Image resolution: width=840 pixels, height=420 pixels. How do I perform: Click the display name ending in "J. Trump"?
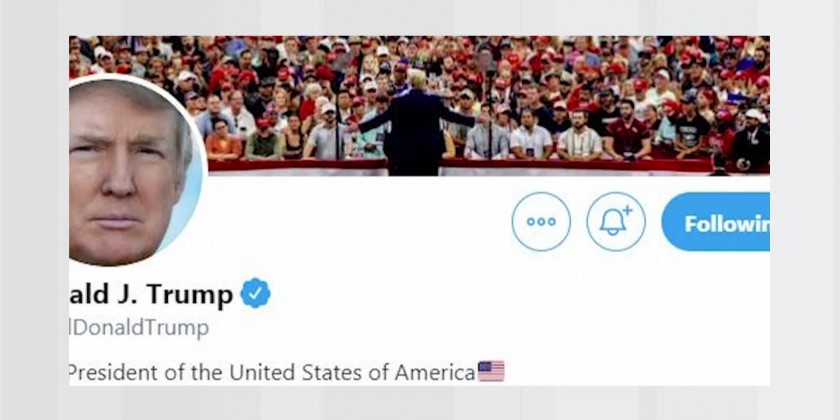[x=151, y=294]
